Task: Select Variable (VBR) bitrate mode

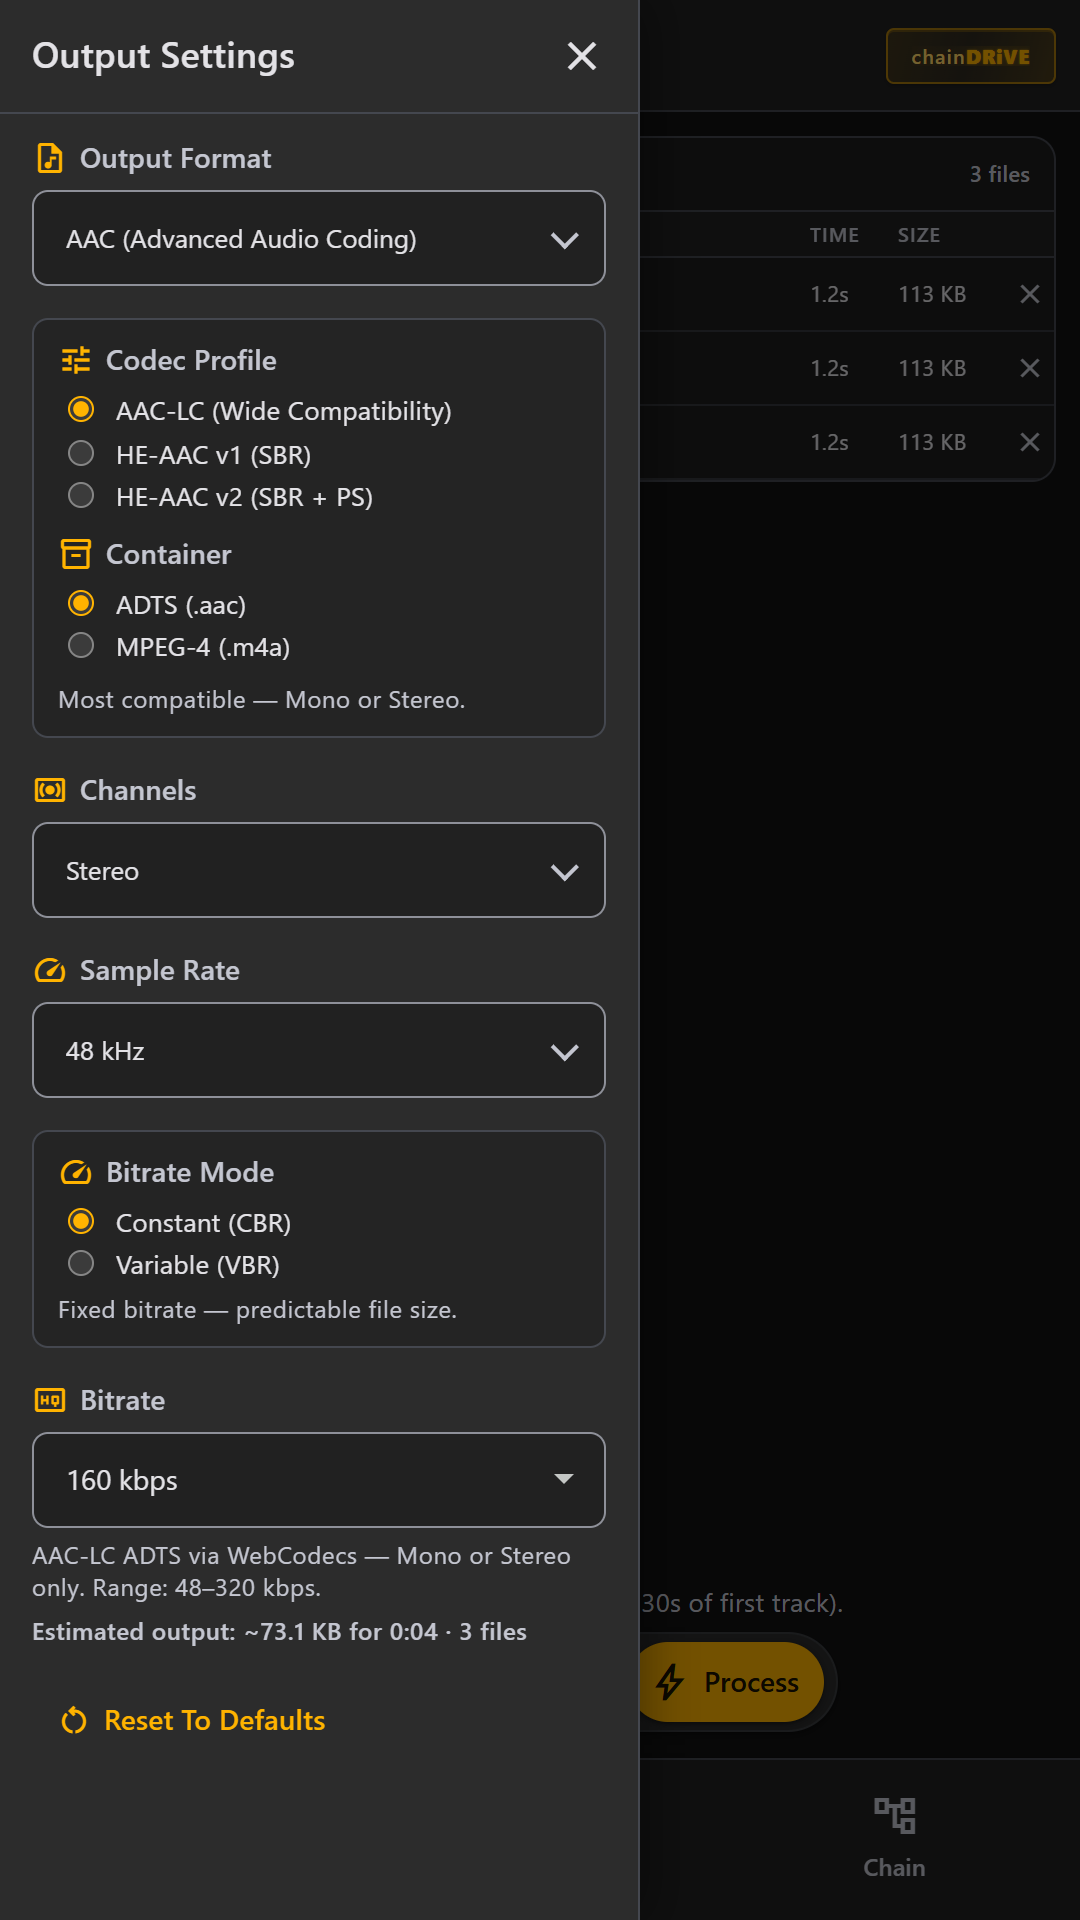Action: pos(174,1264)
